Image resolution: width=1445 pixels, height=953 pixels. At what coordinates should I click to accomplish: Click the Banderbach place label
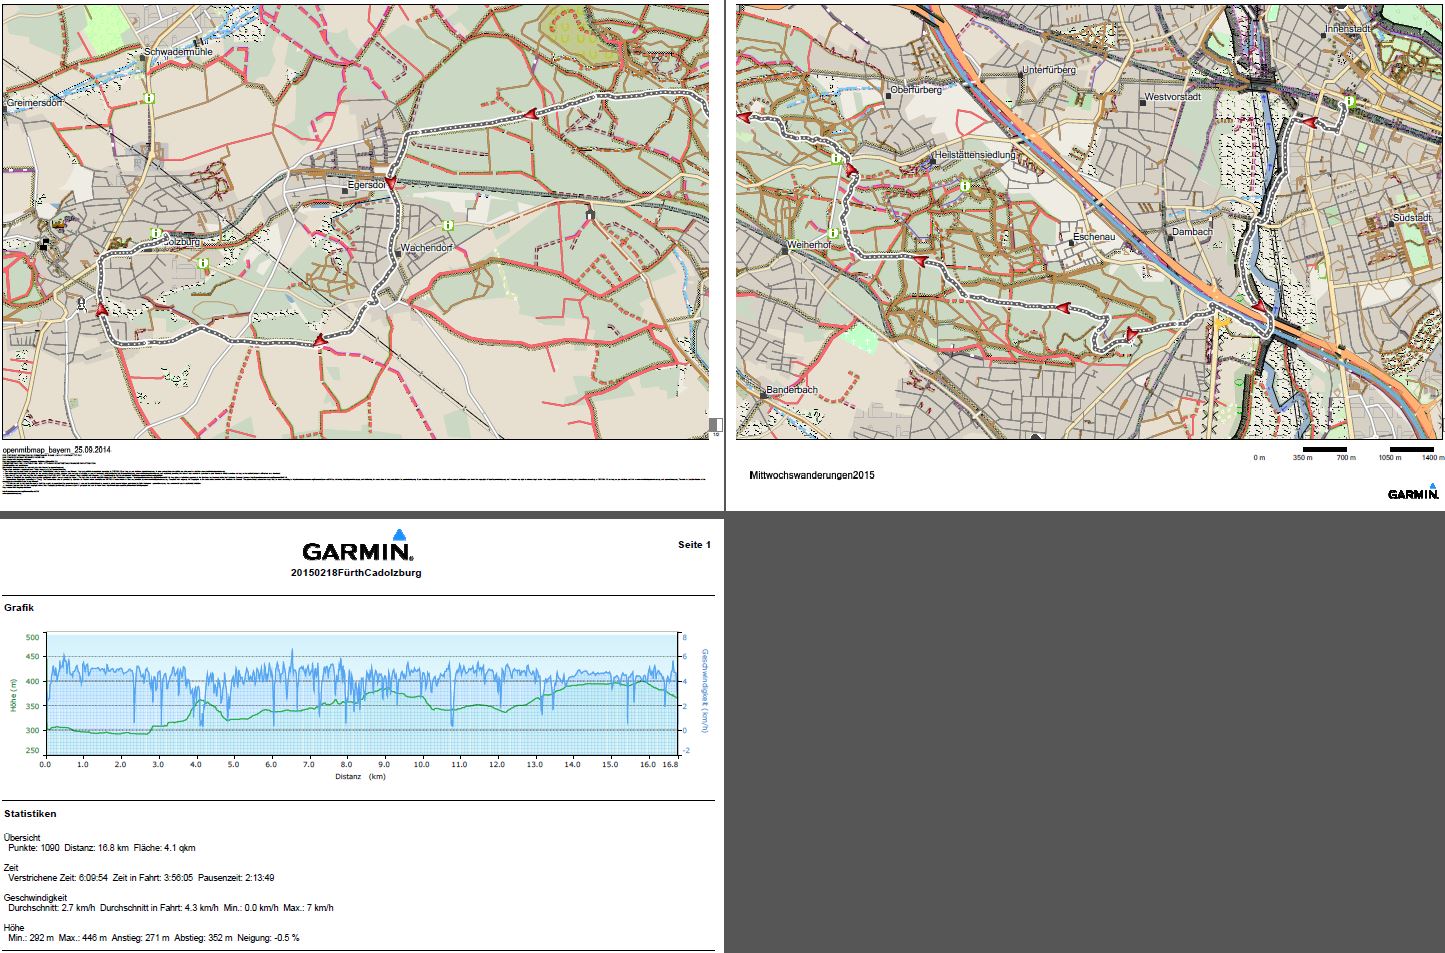tap(792, 390)
